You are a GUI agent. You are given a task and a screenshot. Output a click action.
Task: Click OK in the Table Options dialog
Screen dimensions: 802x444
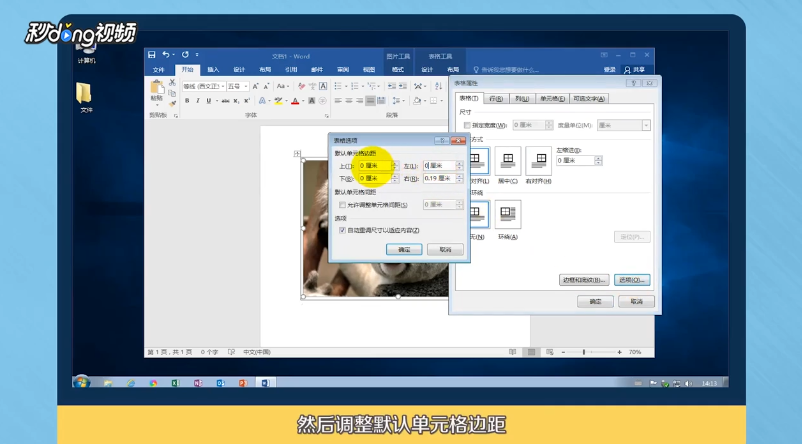click(404, 250)
